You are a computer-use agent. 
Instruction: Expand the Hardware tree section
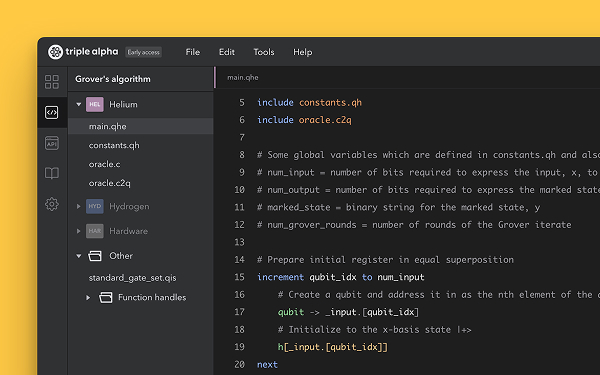(x=78, y=231)
